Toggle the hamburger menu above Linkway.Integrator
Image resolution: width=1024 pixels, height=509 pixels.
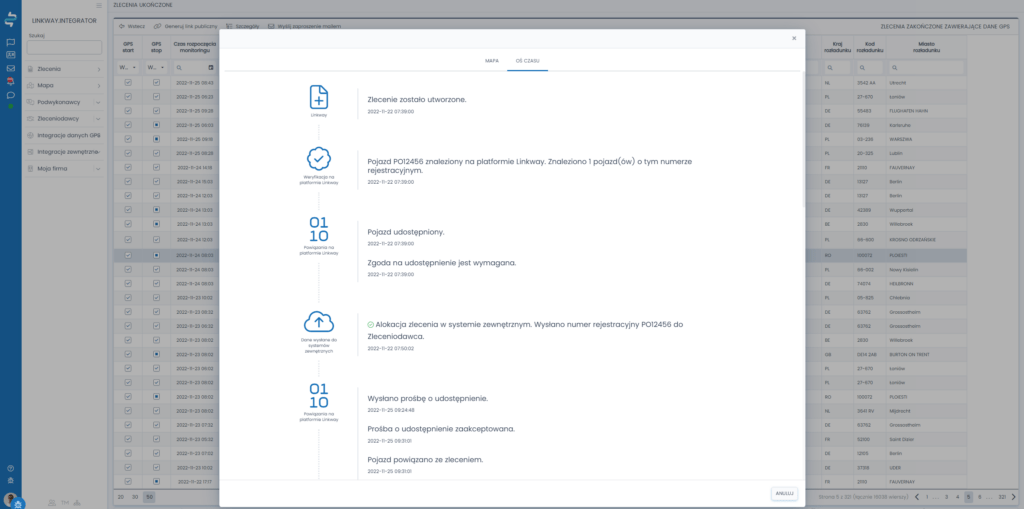[x=98, y=6]
